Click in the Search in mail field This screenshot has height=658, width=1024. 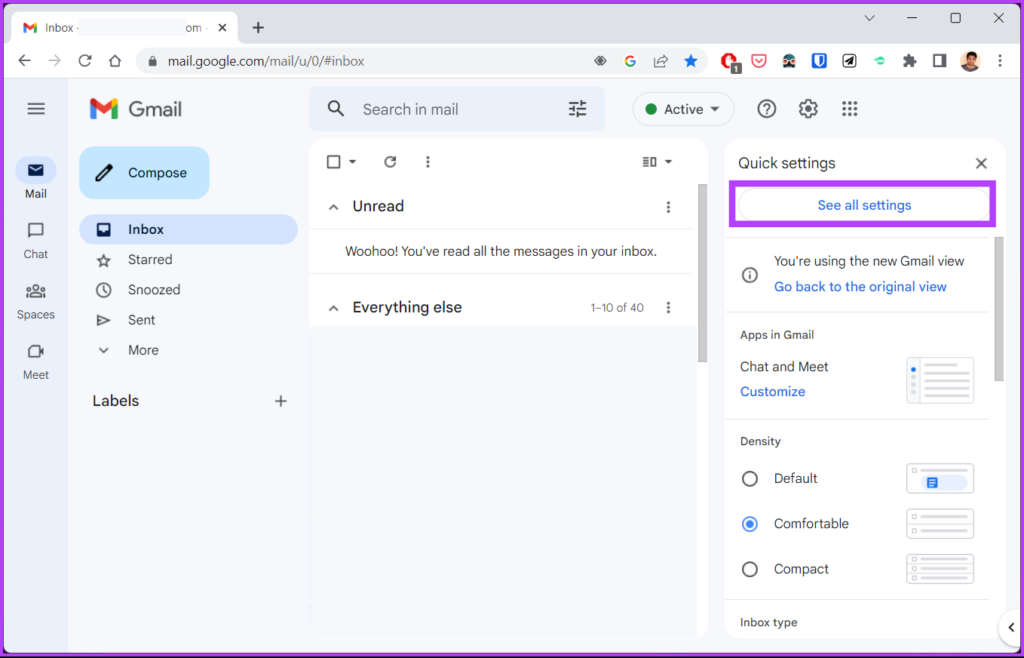(457, 109)
